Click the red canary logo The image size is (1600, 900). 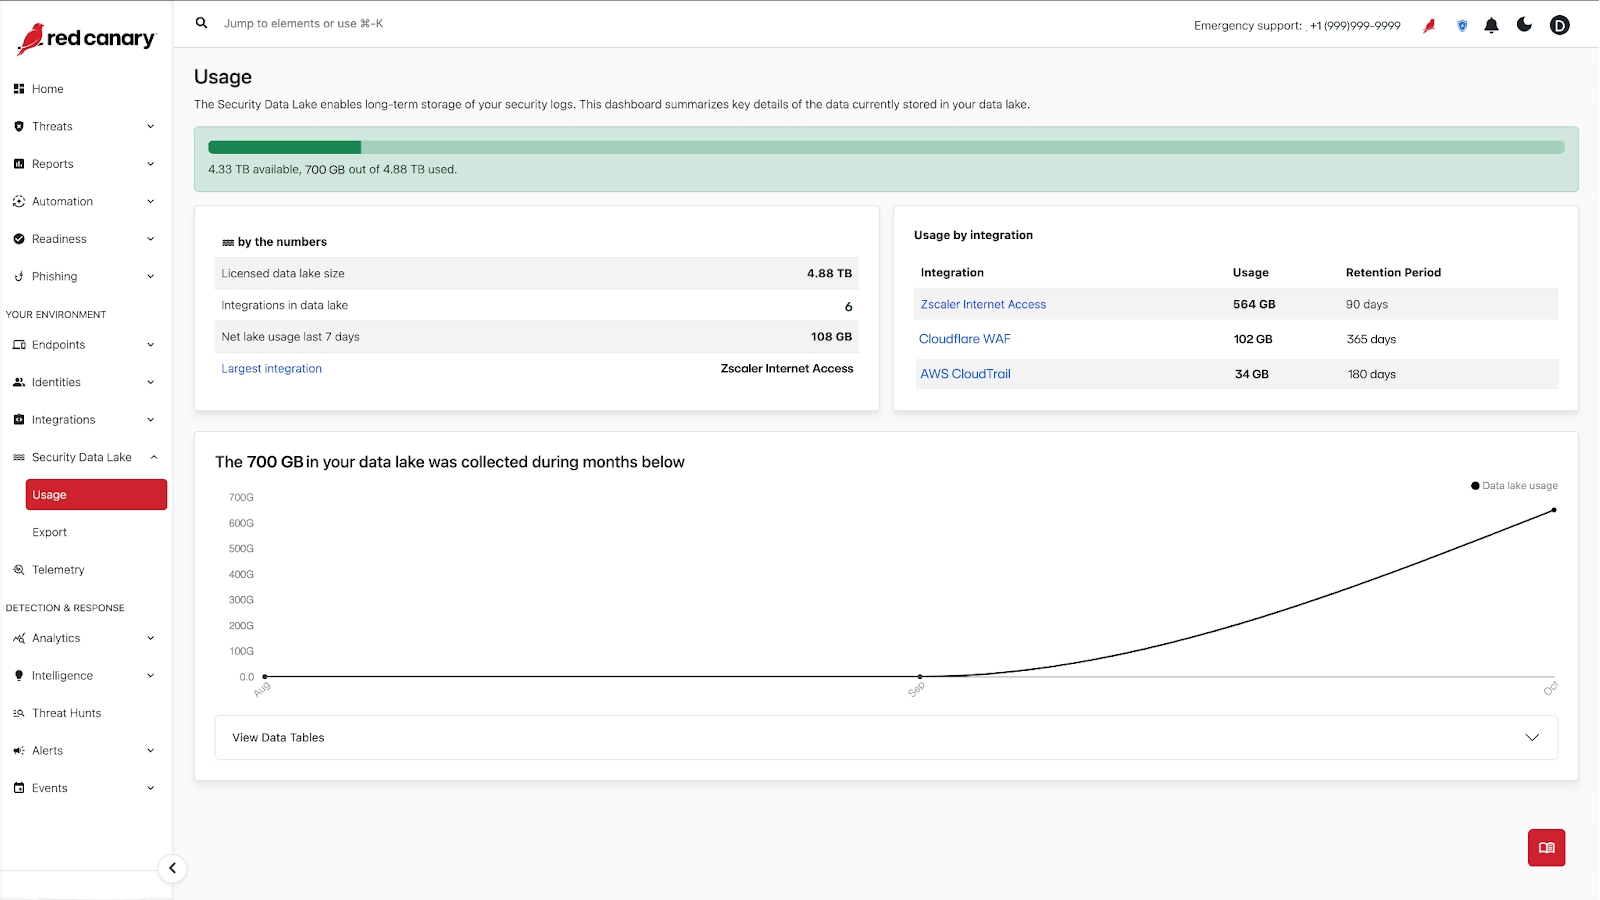(86, 39)
